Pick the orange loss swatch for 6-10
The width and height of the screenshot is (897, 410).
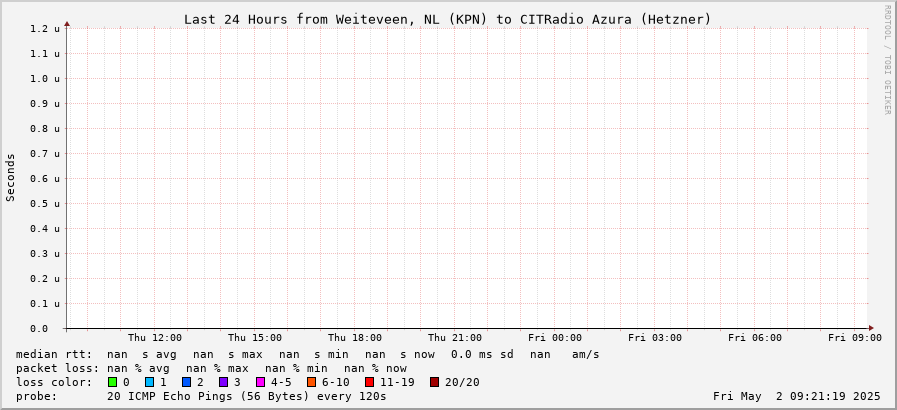pos(311,382)
